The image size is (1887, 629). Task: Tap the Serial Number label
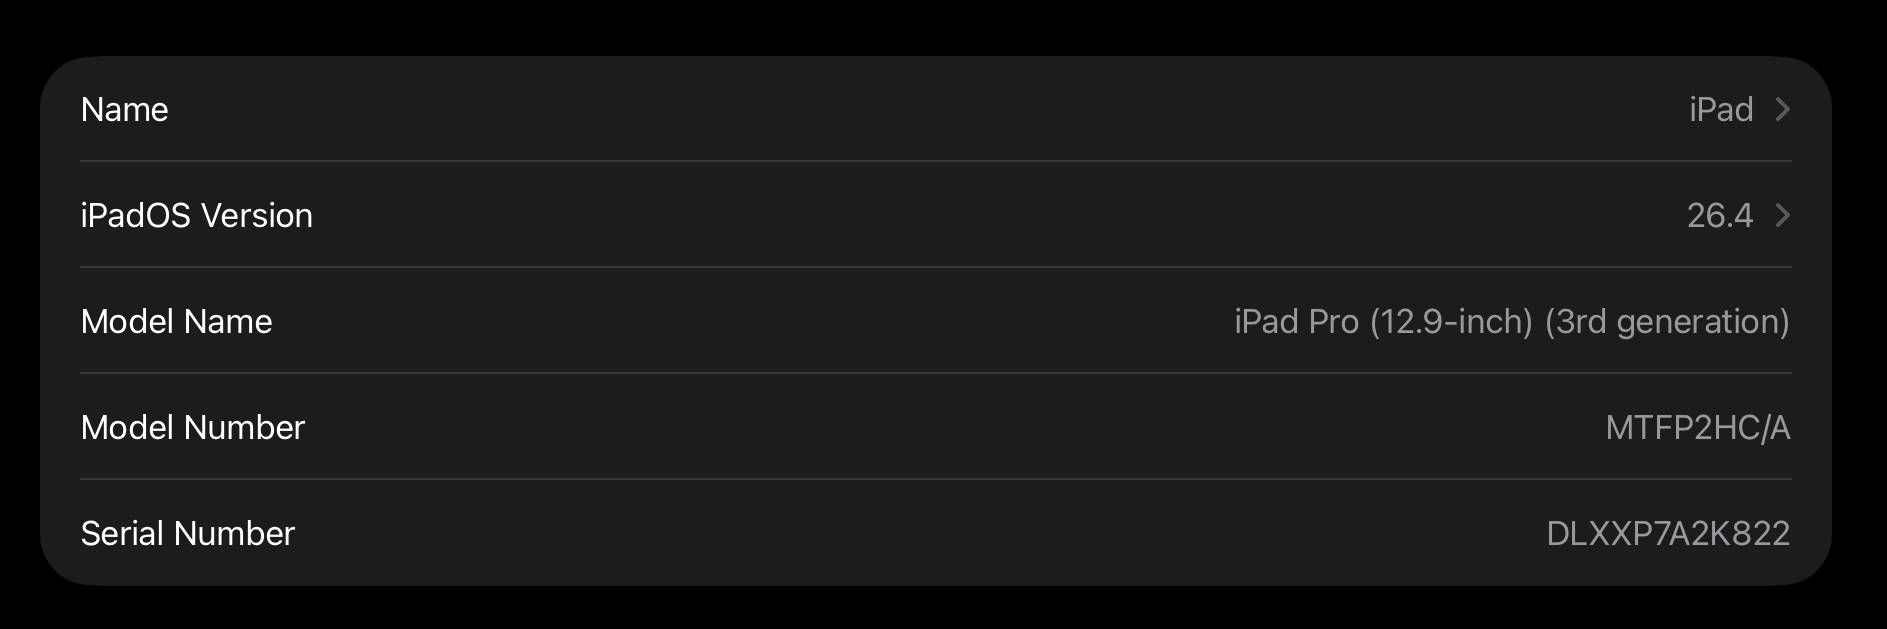pos(187,533)
